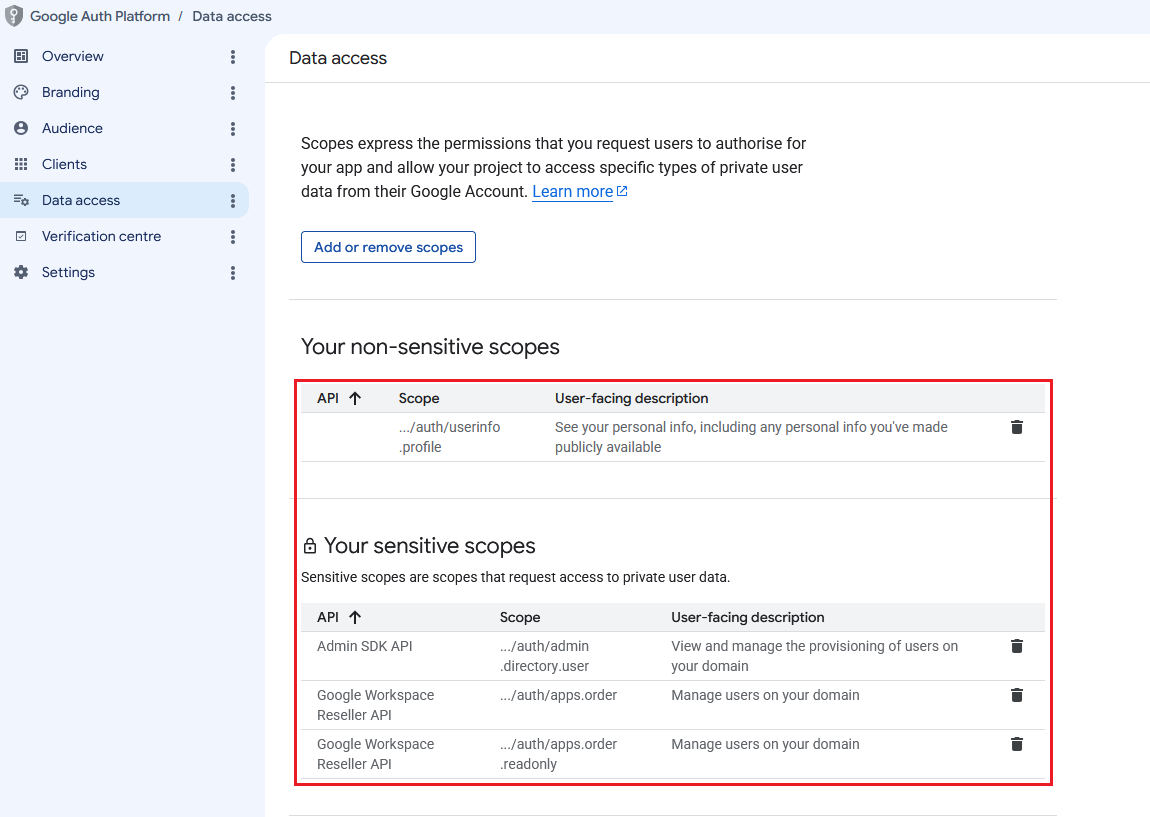
Task: Open the three-dot menu beside Overview
Action: (233, 56)
